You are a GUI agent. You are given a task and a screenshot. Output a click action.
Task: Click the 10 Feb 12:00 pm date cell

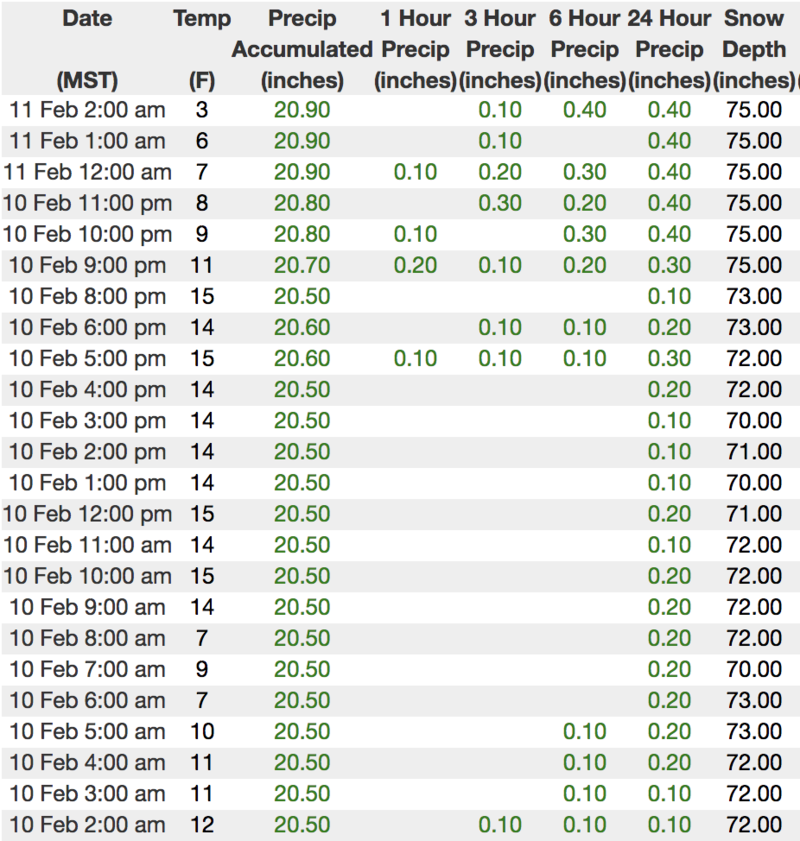tap(87, 514)
